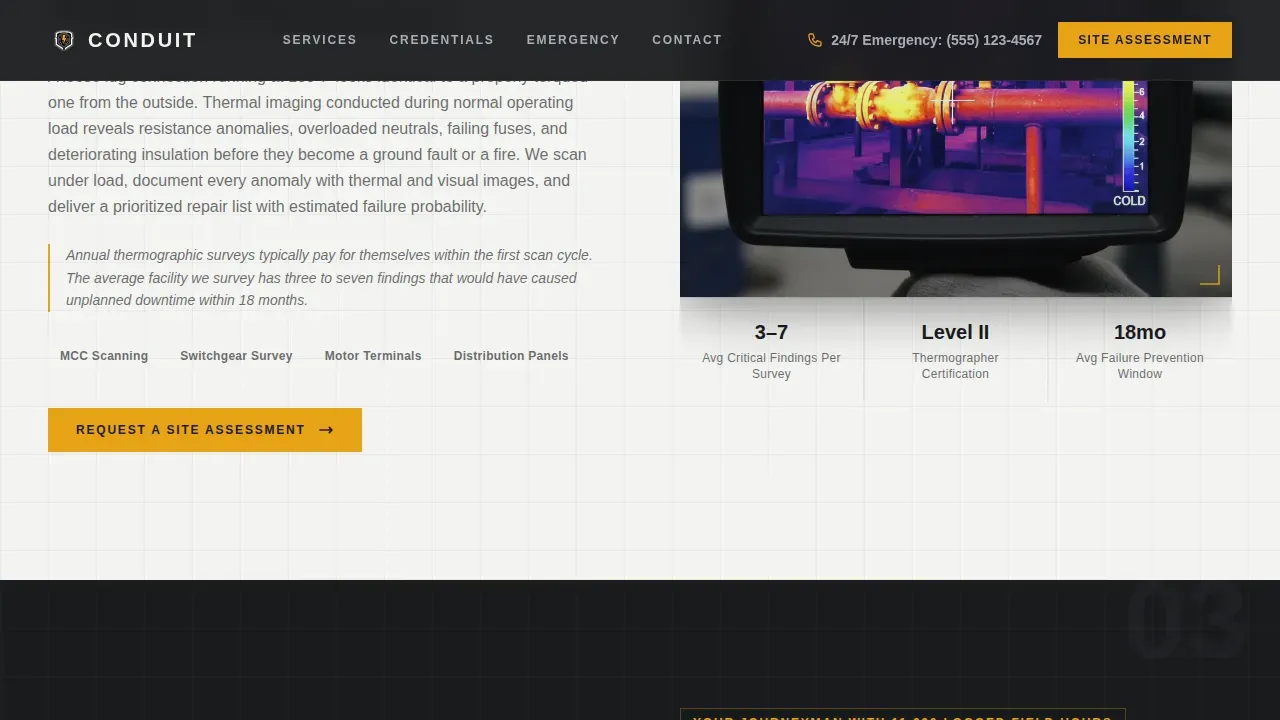Select the Motor Terminals tag

click(x=373, y=356)
